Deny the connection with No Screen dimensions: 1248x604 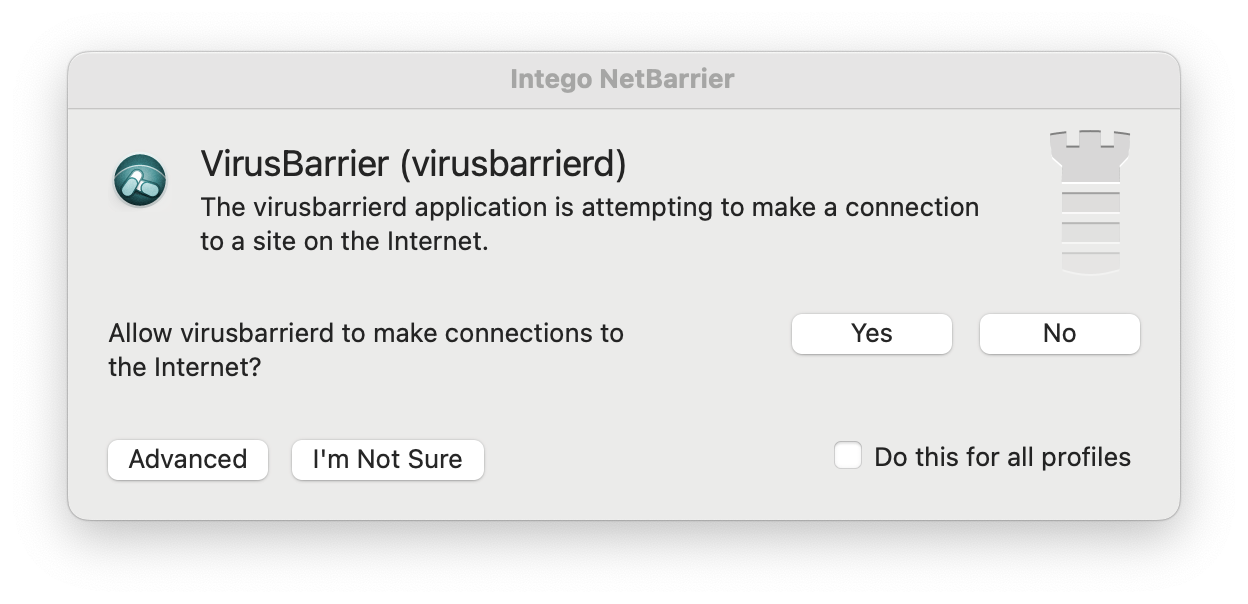pos(1060,334)
